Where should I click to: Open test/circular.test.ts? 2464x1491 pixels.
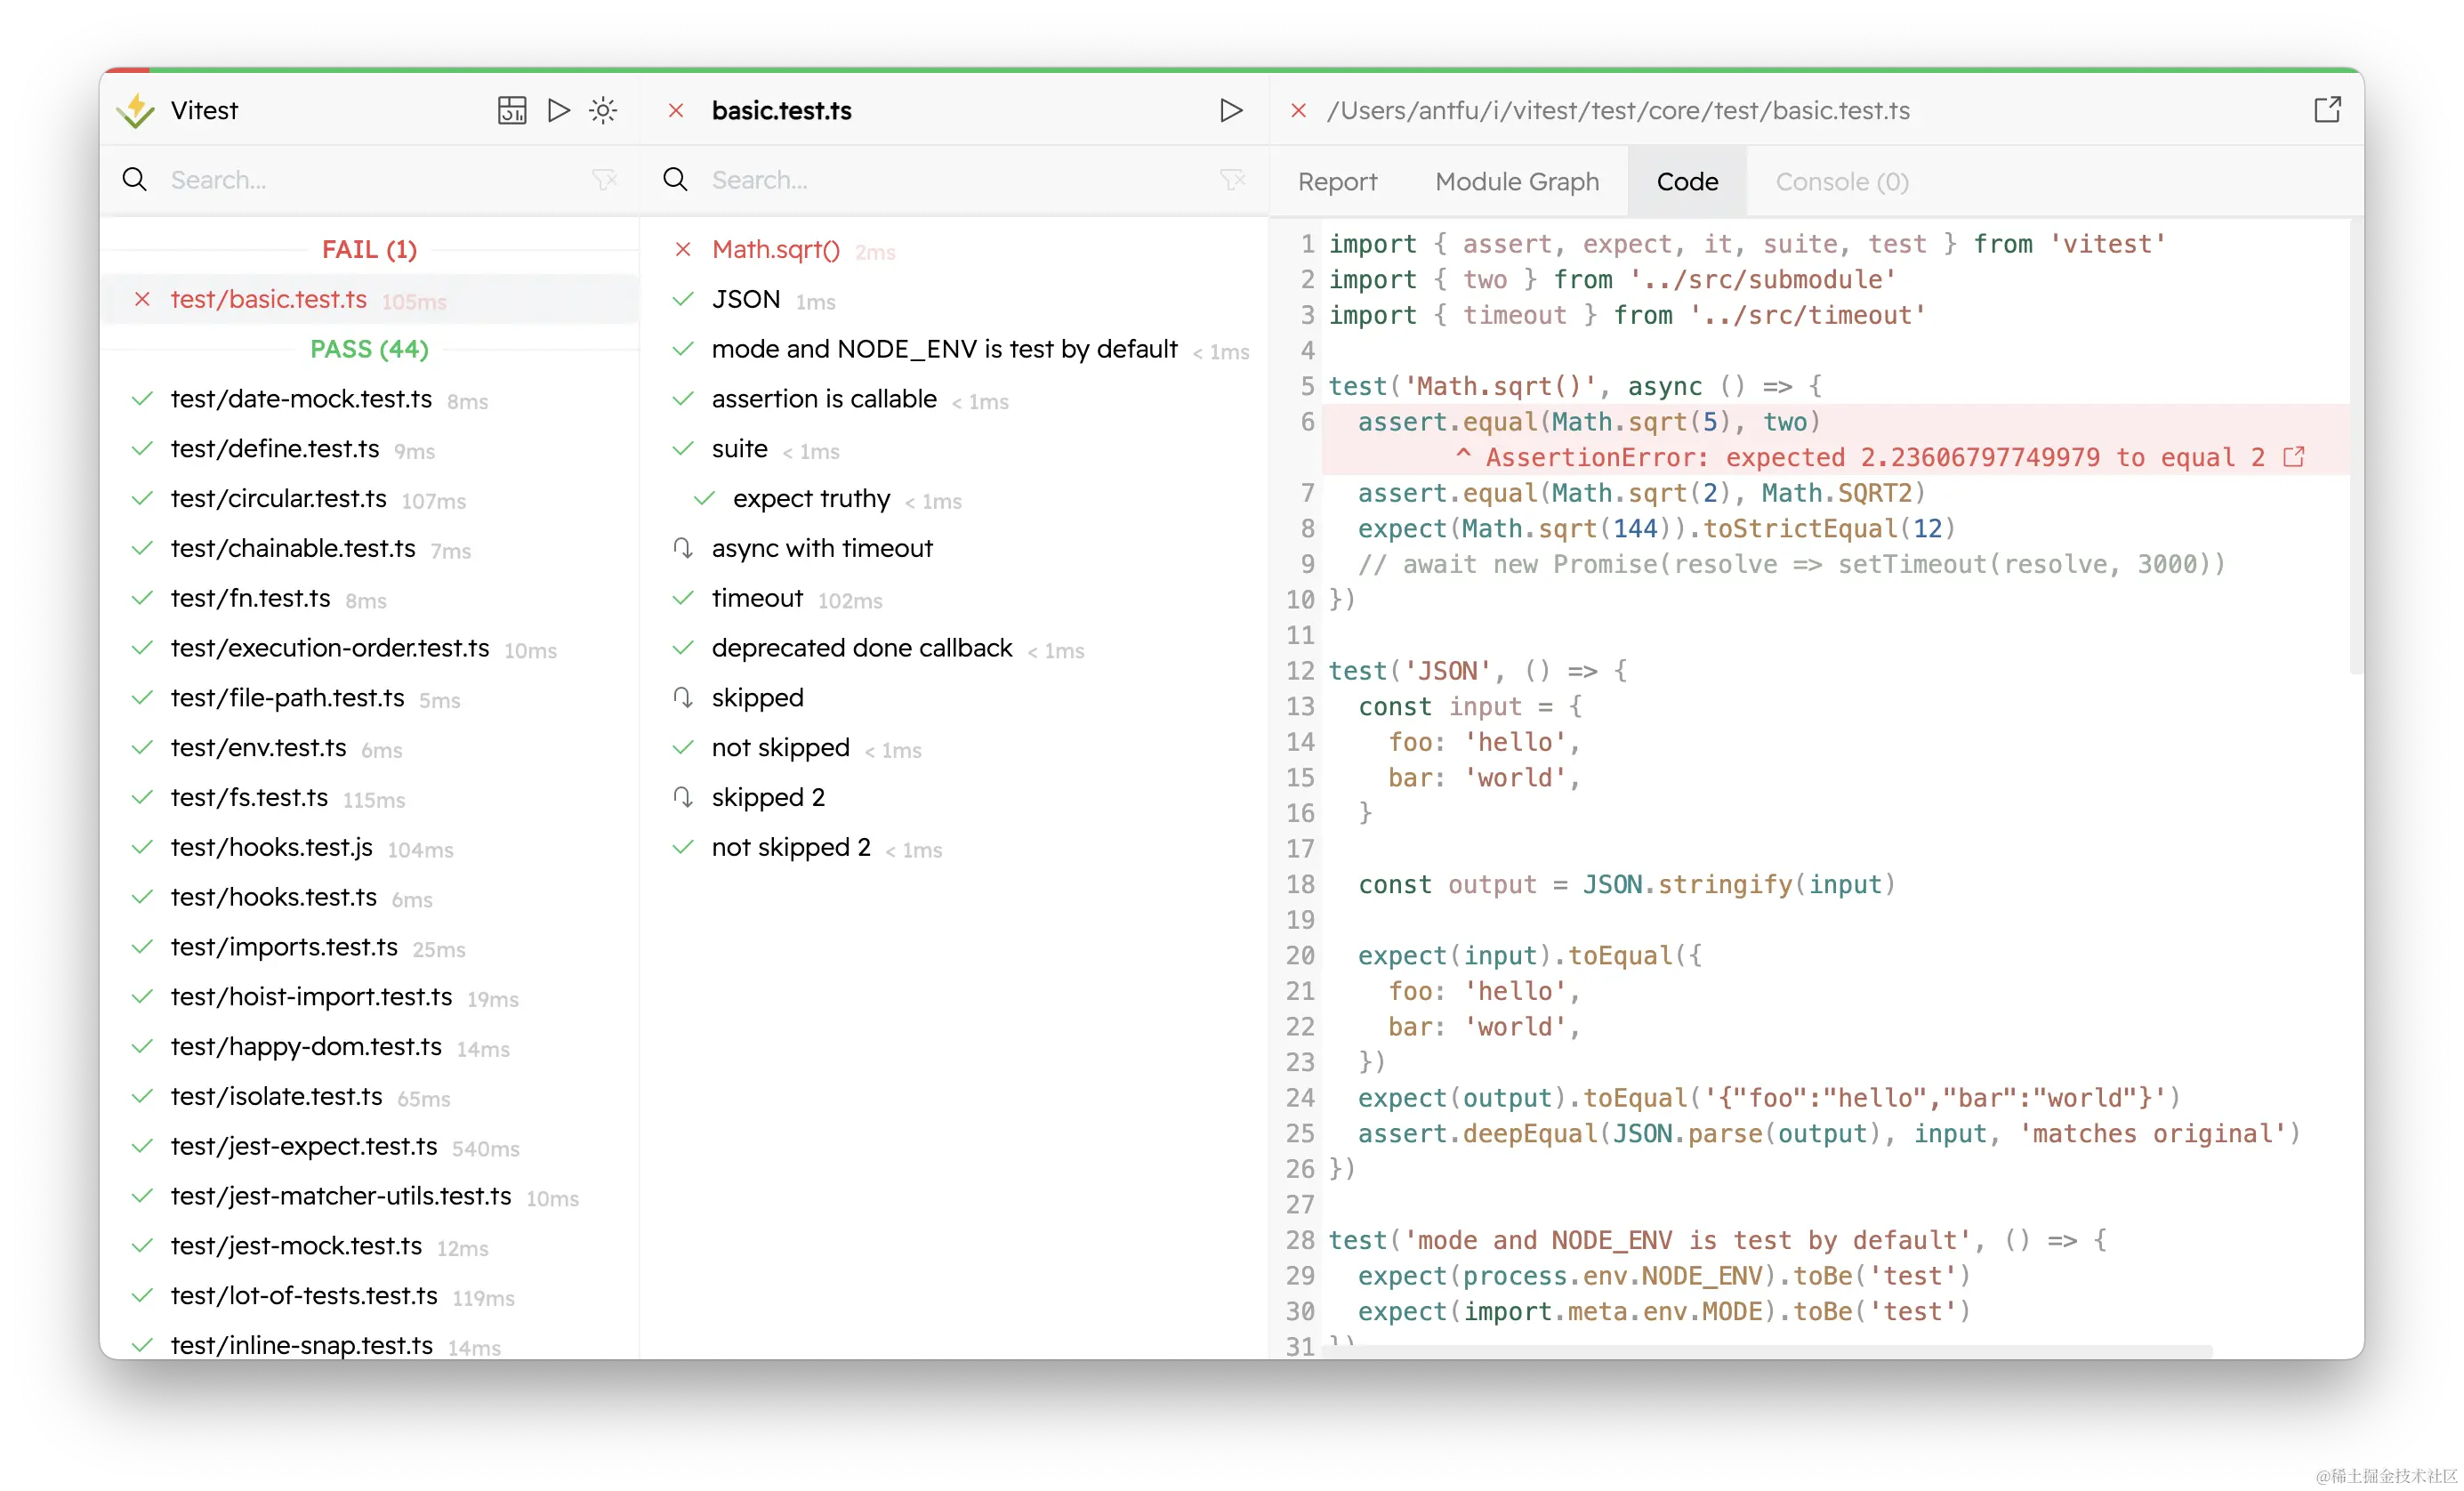(x=370, y=499)
